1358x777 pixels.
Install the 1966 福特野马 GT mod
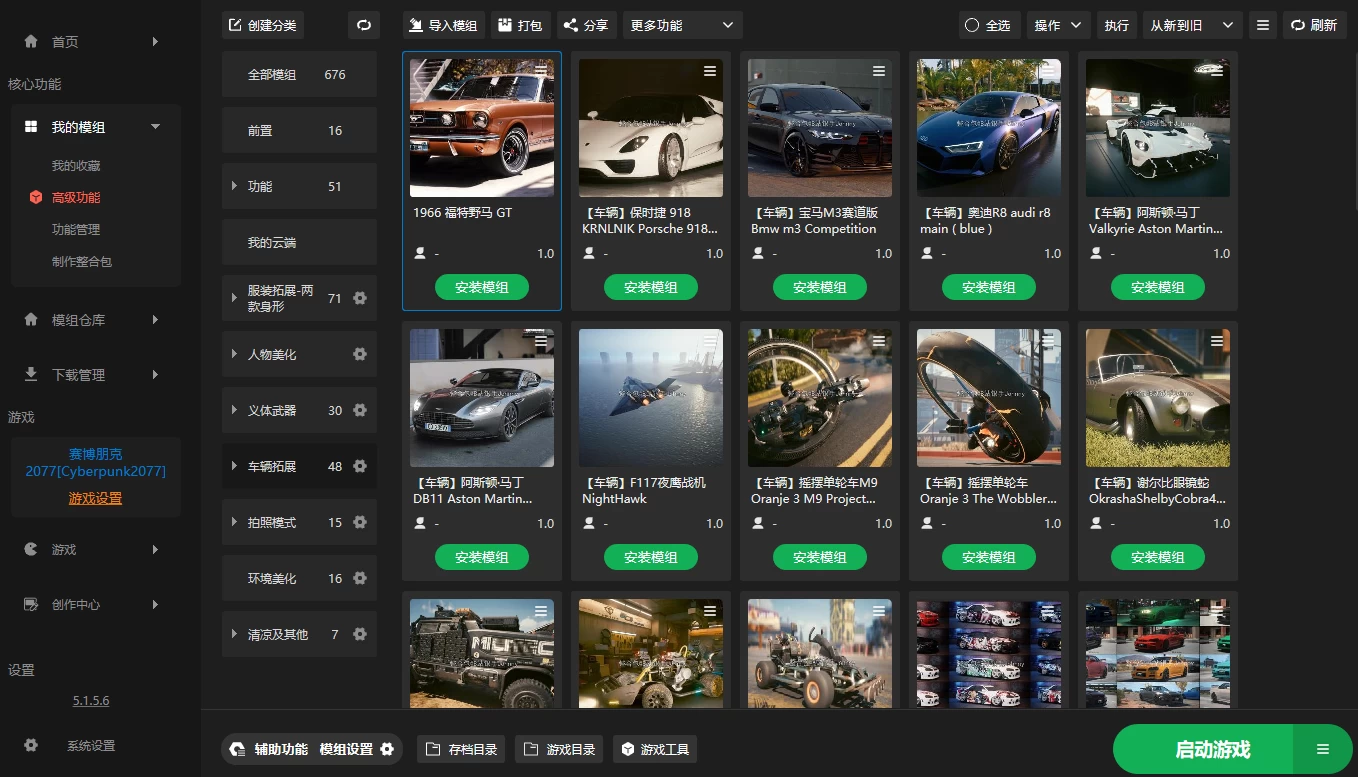481,287
